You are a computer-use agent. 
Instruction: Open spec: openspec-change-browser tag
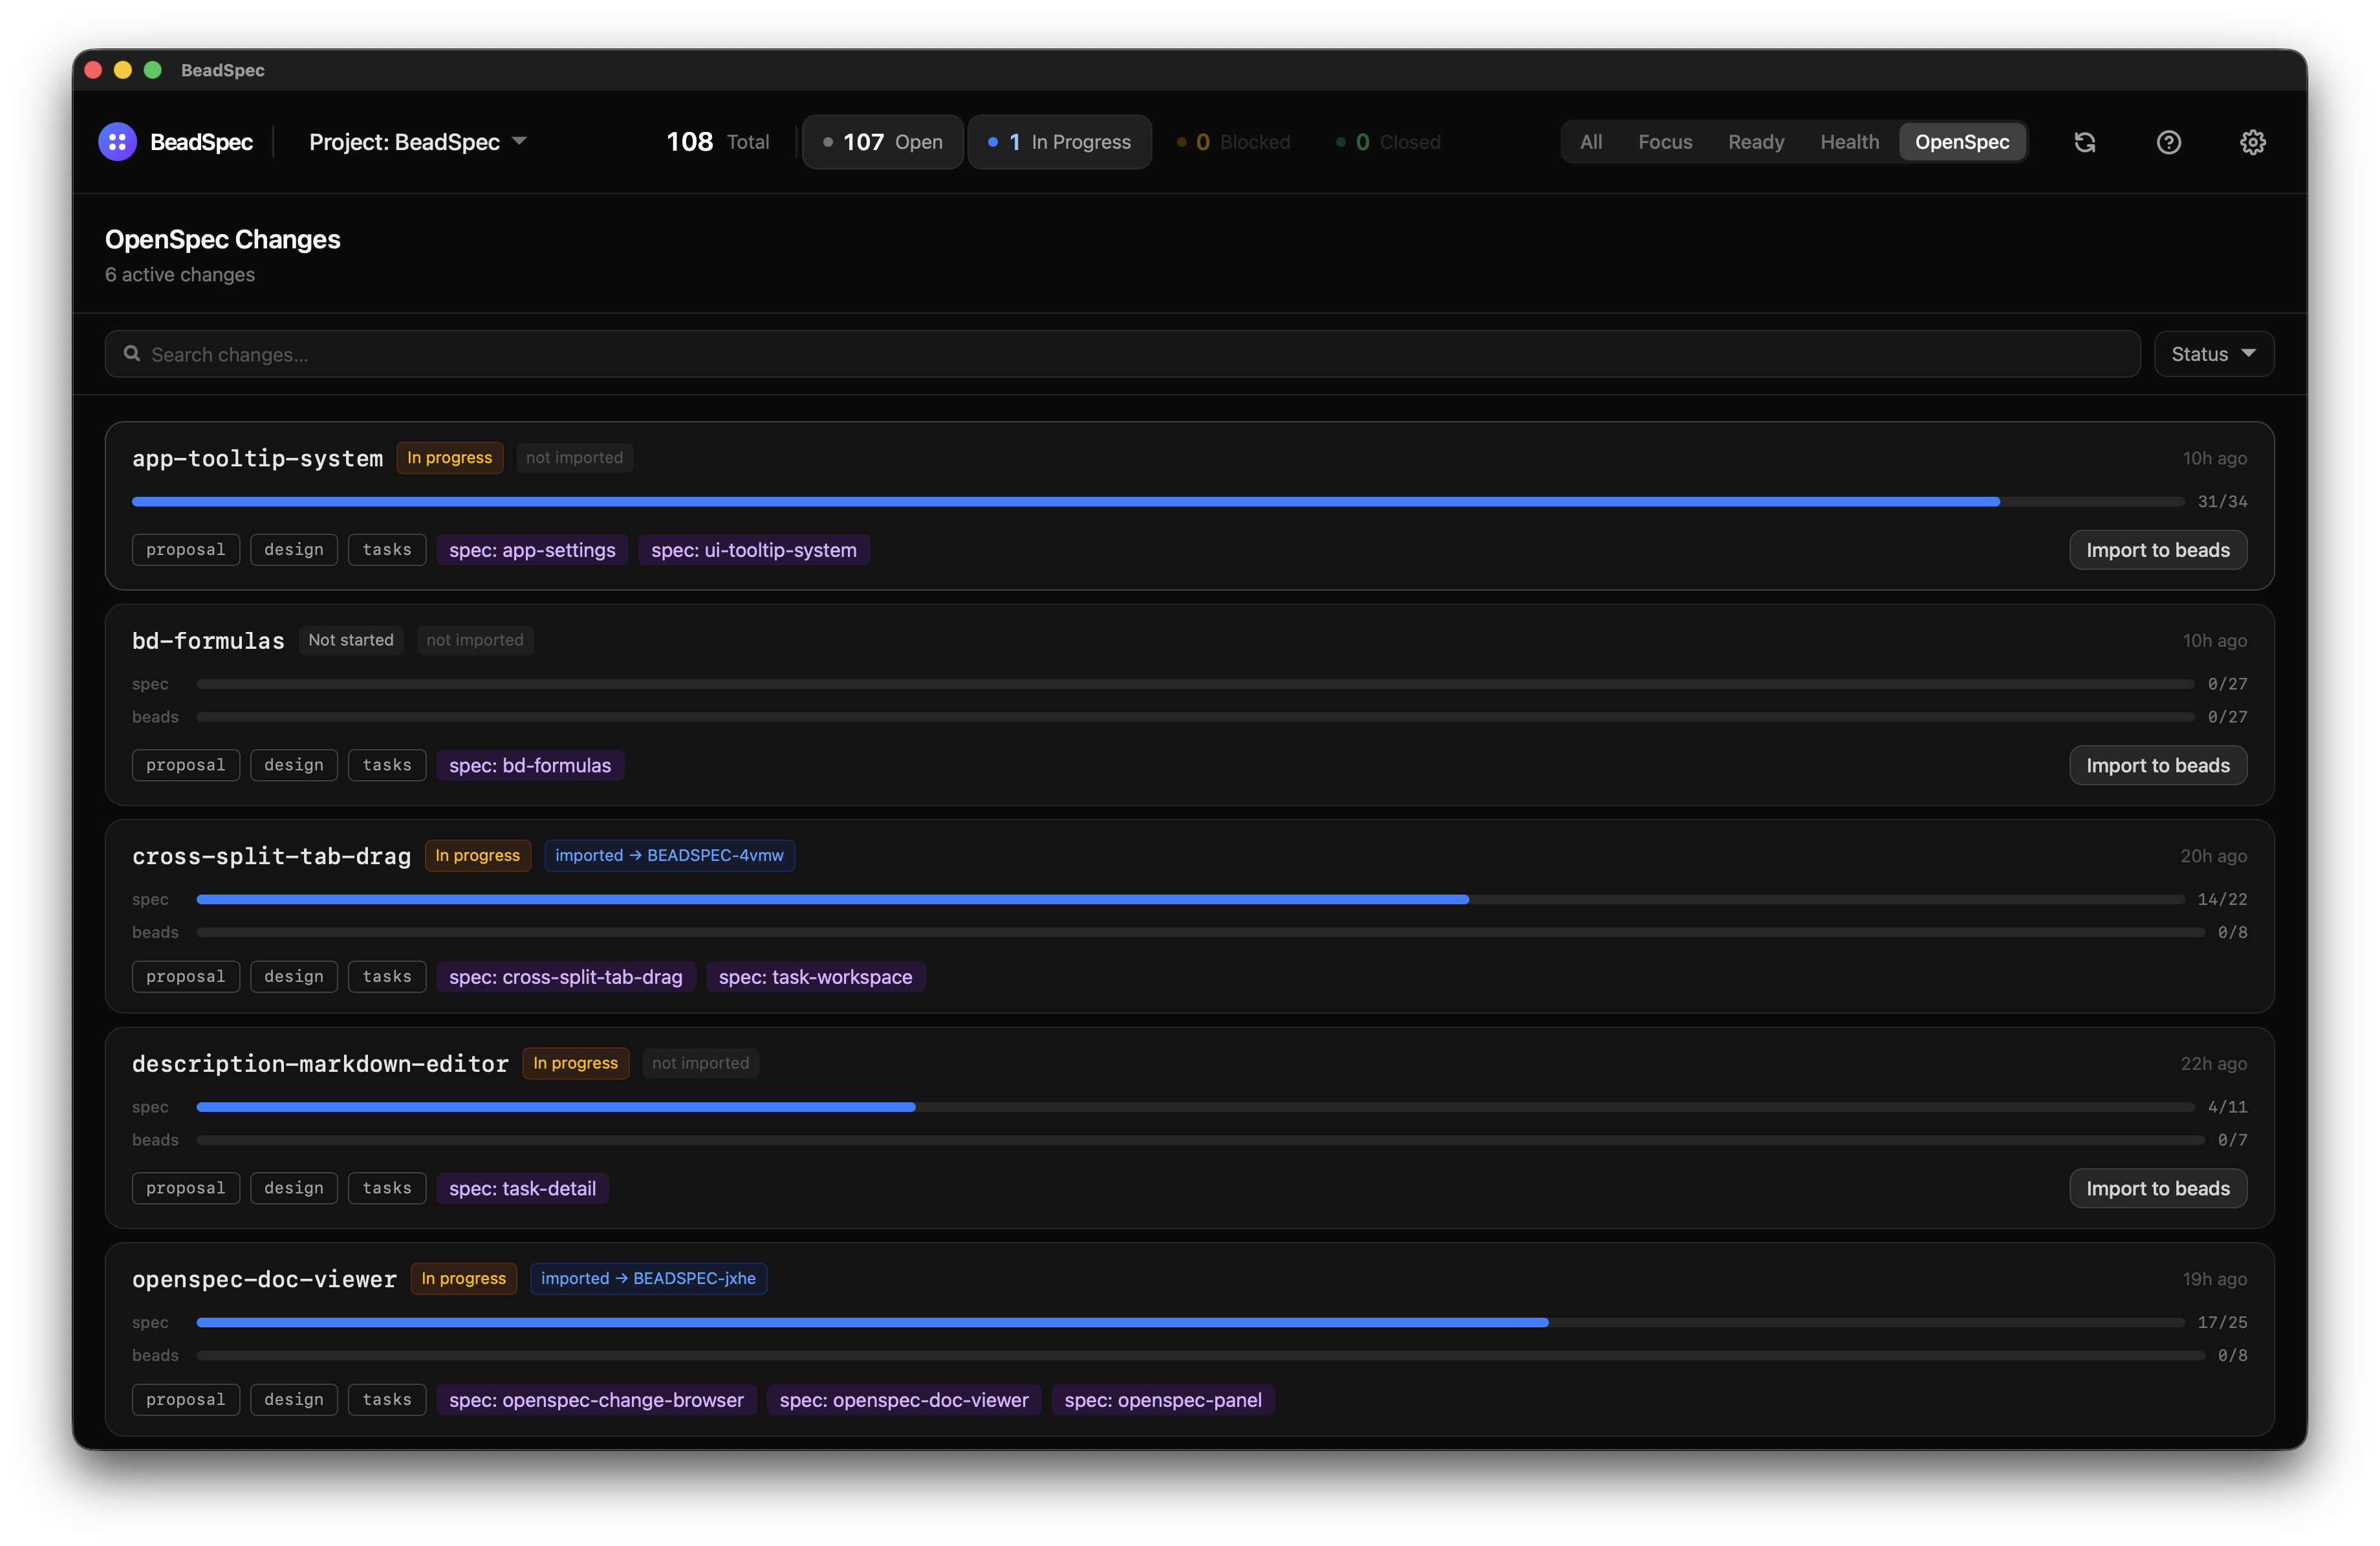(596, 1400)
